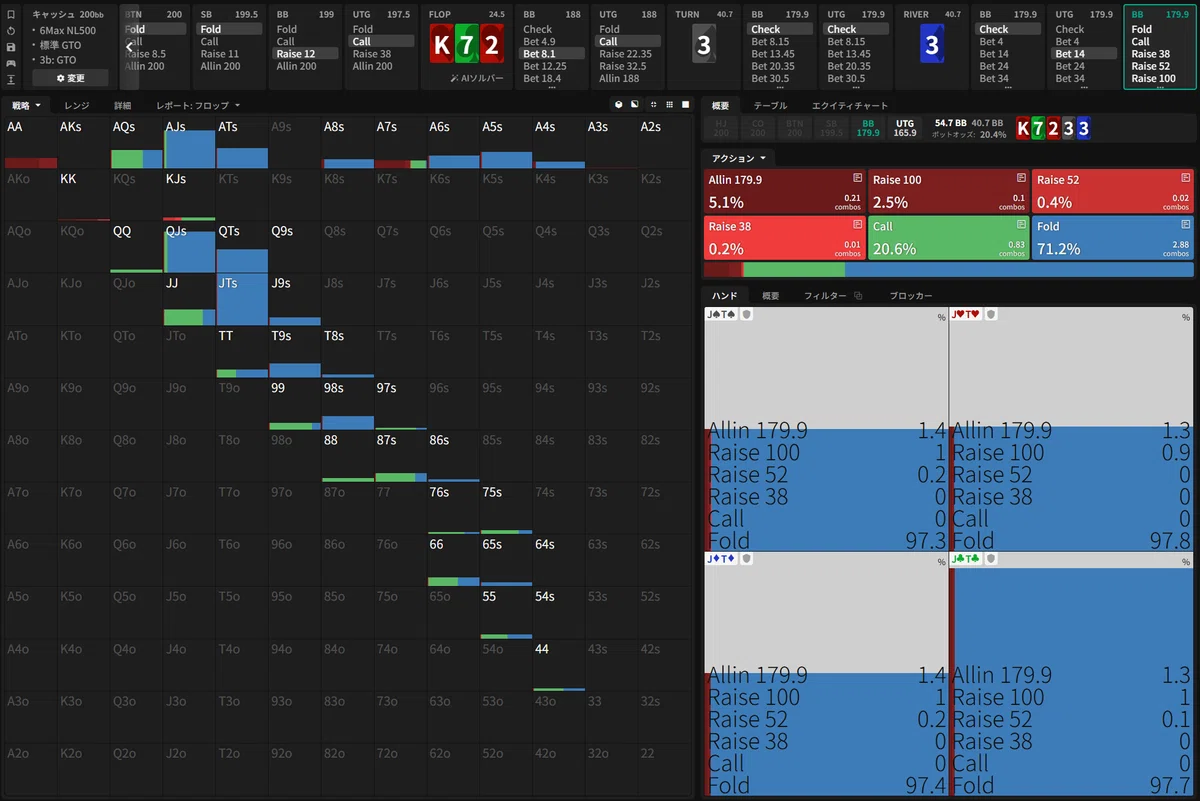Expand more bet sizes under flop BB column

point(553,87)
